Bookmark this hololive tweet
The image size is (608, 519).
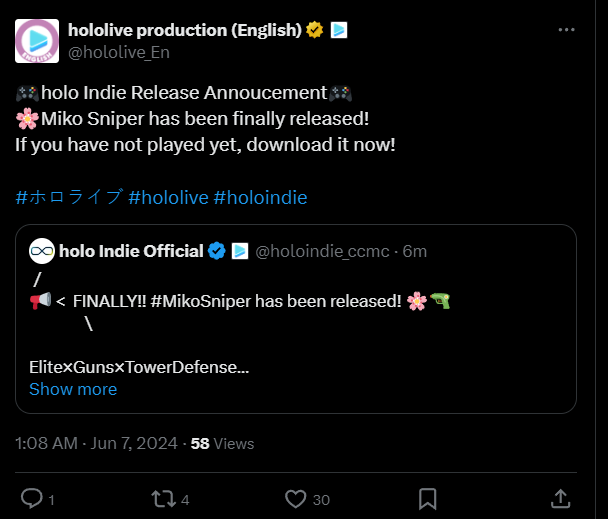(x=427, y=498)
